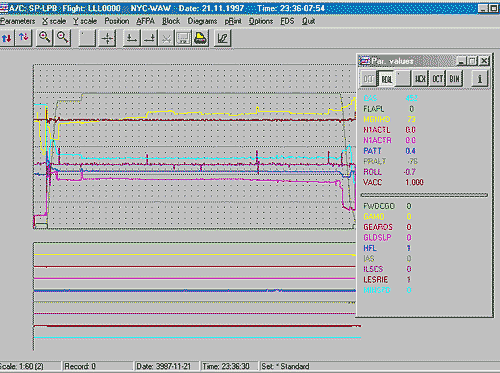Click the small blue-red arrows toolbar icon

pos(24,38)
